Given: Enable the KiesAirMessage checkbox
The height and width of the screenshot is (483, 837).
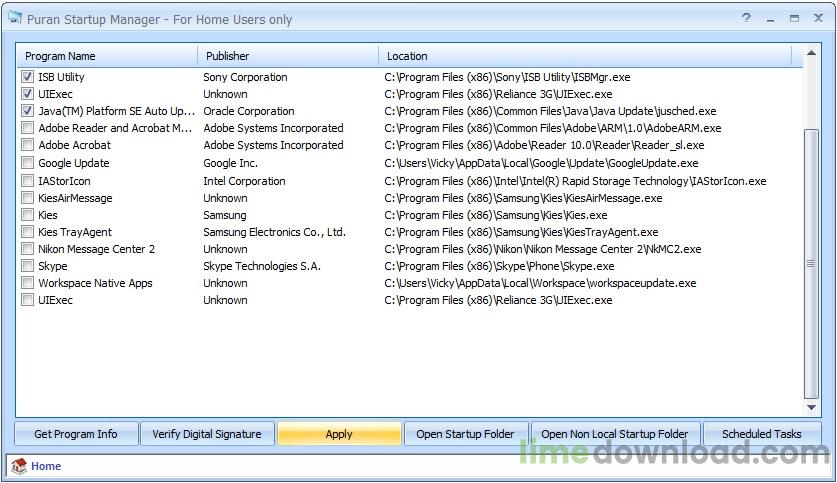Looking at the screenshot, I should (x=27, y=198).
